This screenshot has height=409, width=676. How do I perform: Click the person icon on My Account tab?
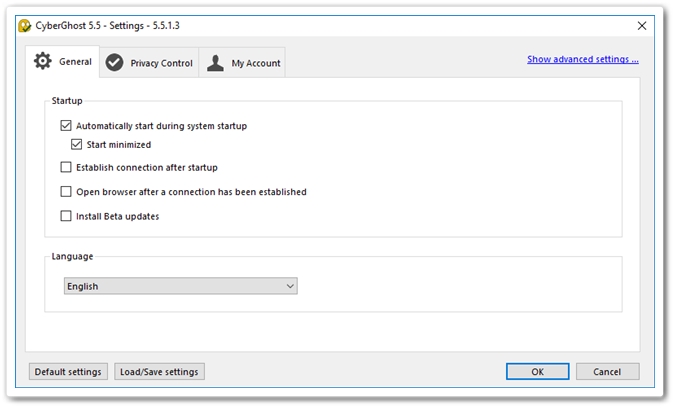(x=215, y=63)
